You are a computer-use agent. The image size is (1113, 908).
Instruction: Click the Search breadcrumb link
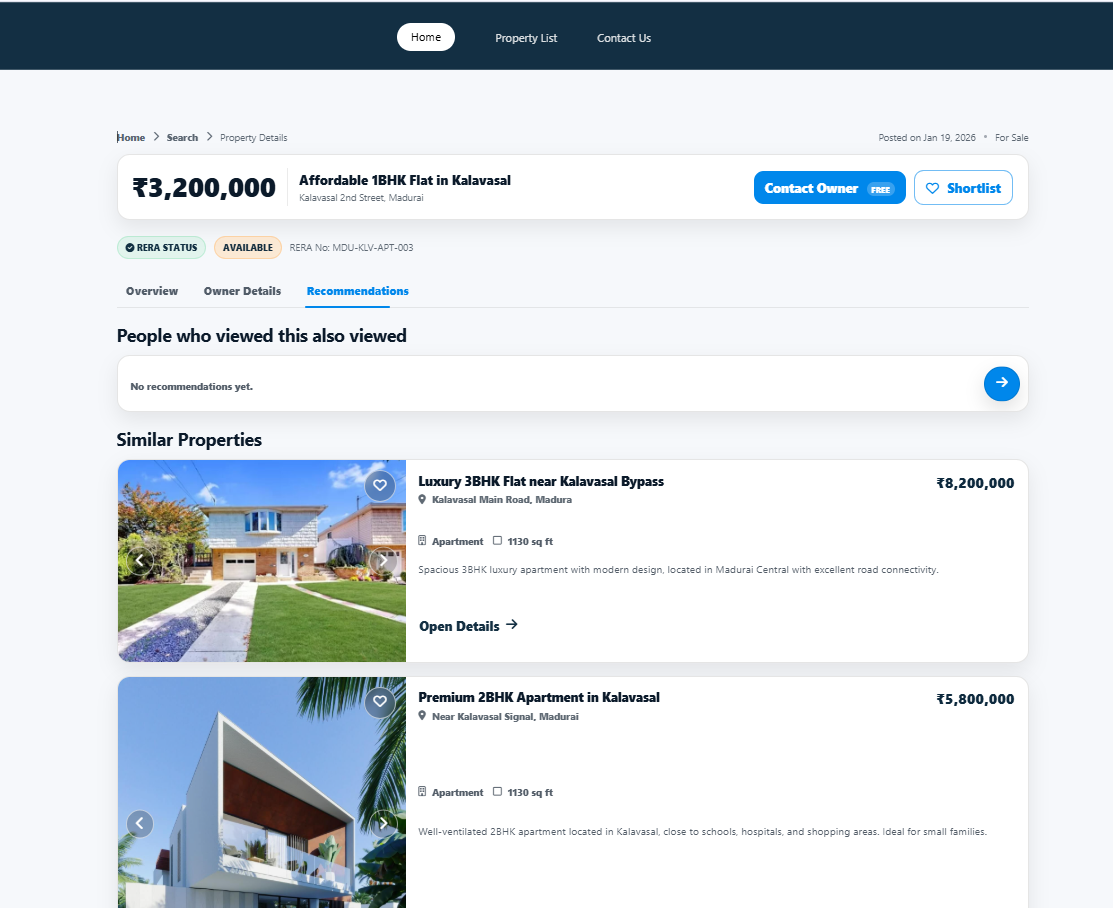point(182,138)
